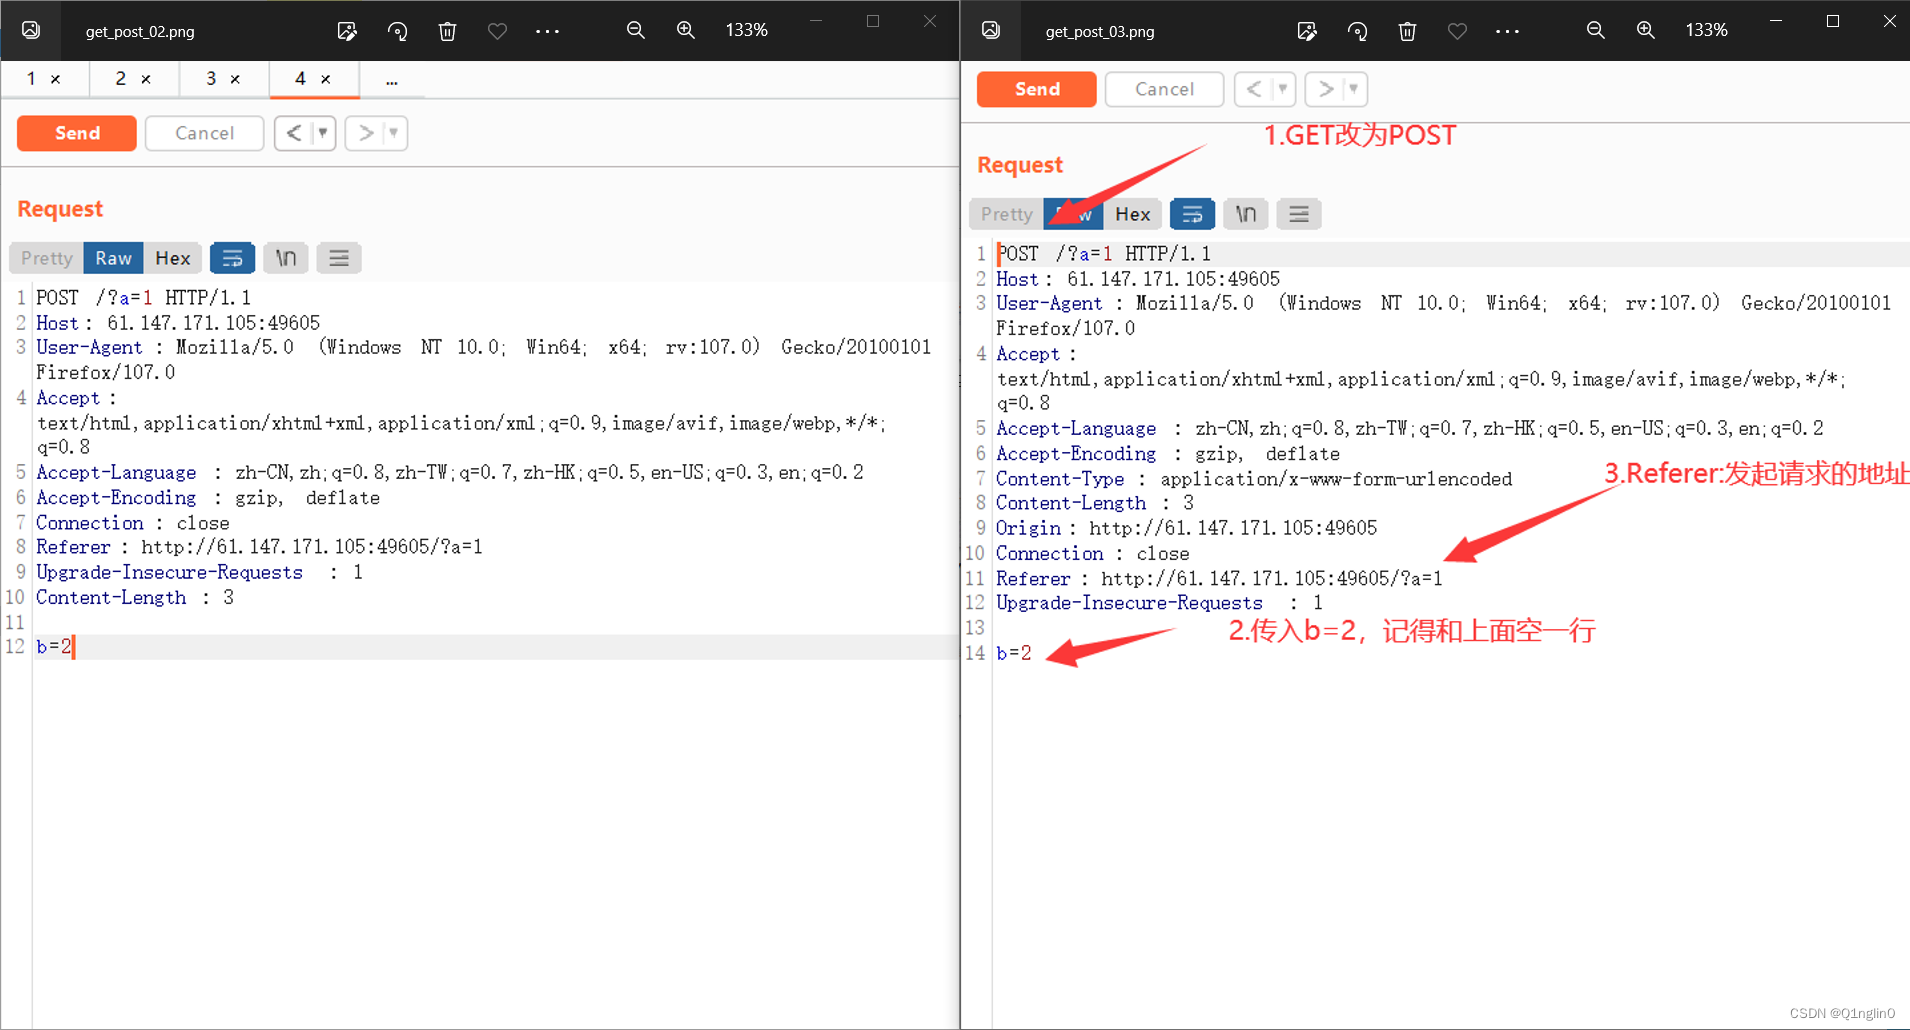Click Cancel in the left Burp window
Screen dimensions: 1910x1030
(205, 133)
